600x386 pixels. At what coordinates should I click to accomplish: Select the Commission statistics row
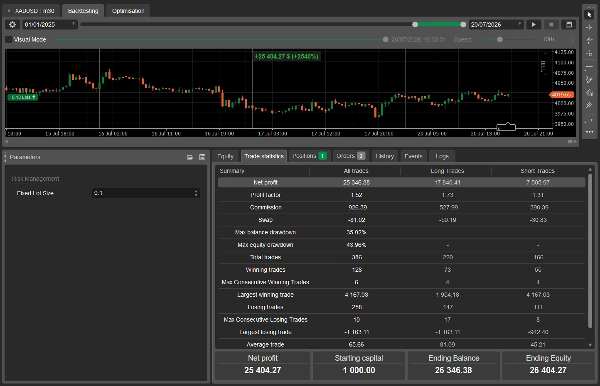pos(401,207)
